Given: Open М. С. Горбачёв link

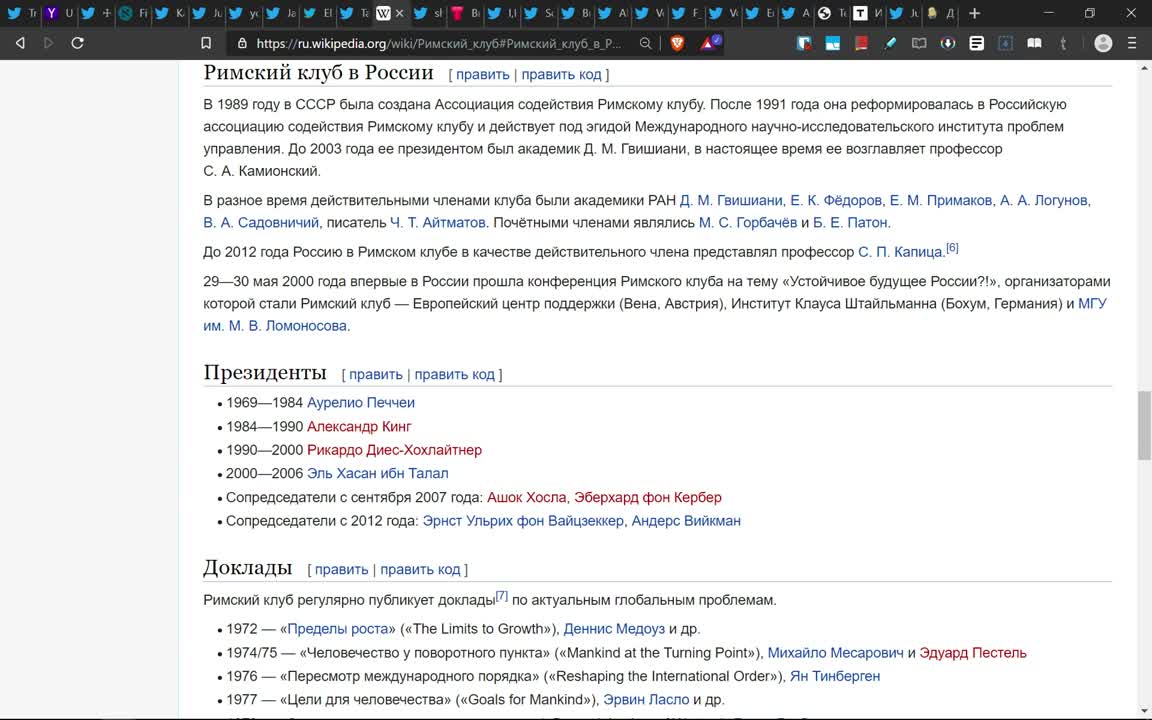Looking at the screenshot, I should tap(748, 223).
